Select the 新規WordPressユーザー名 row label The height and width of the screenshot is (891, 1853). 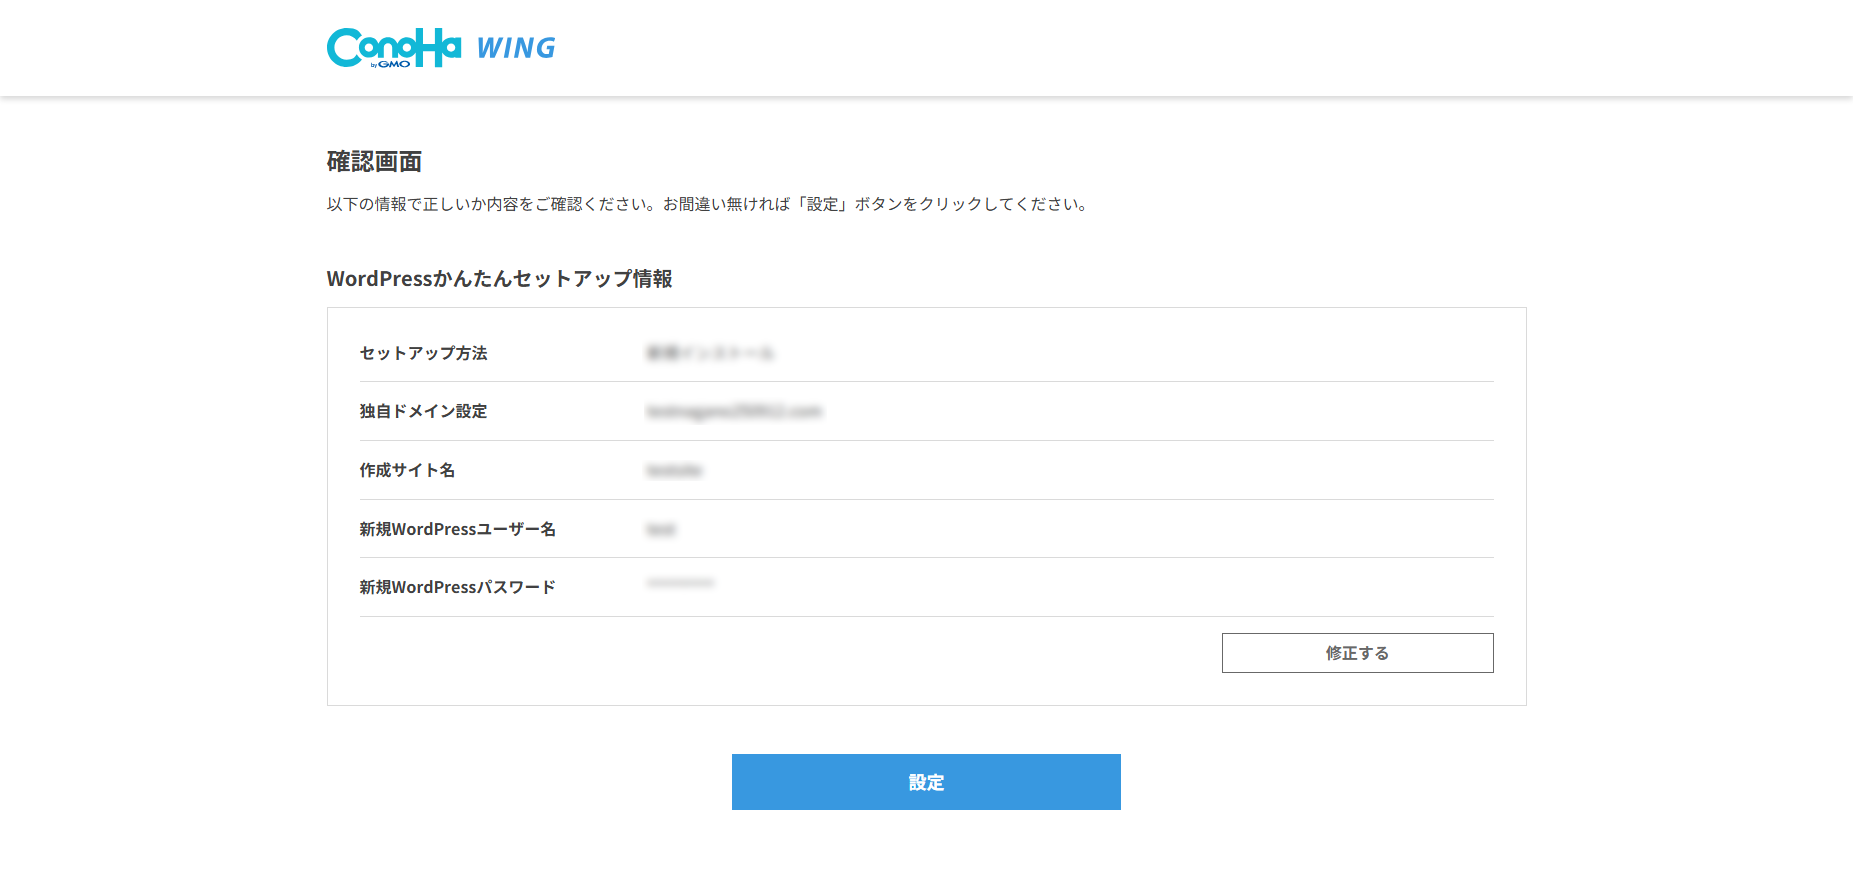tap(457, 529)
